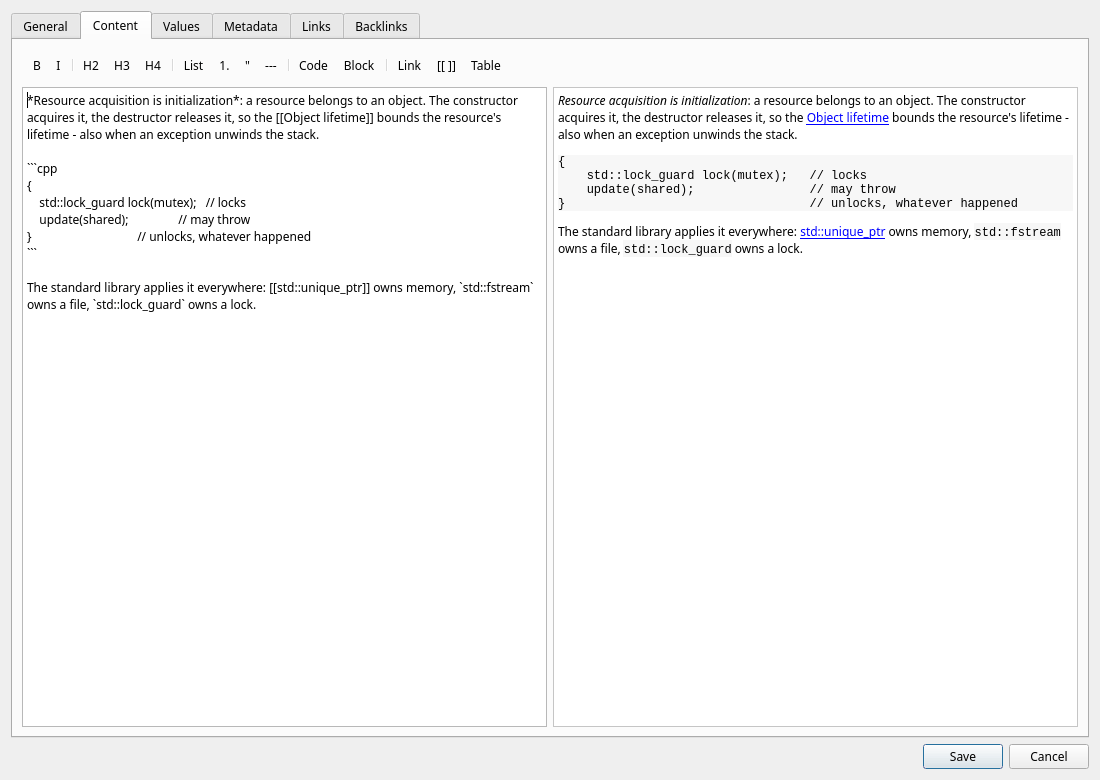
Task: Follow the std::unique_ptr link in the preview
Action: point(842,231)
